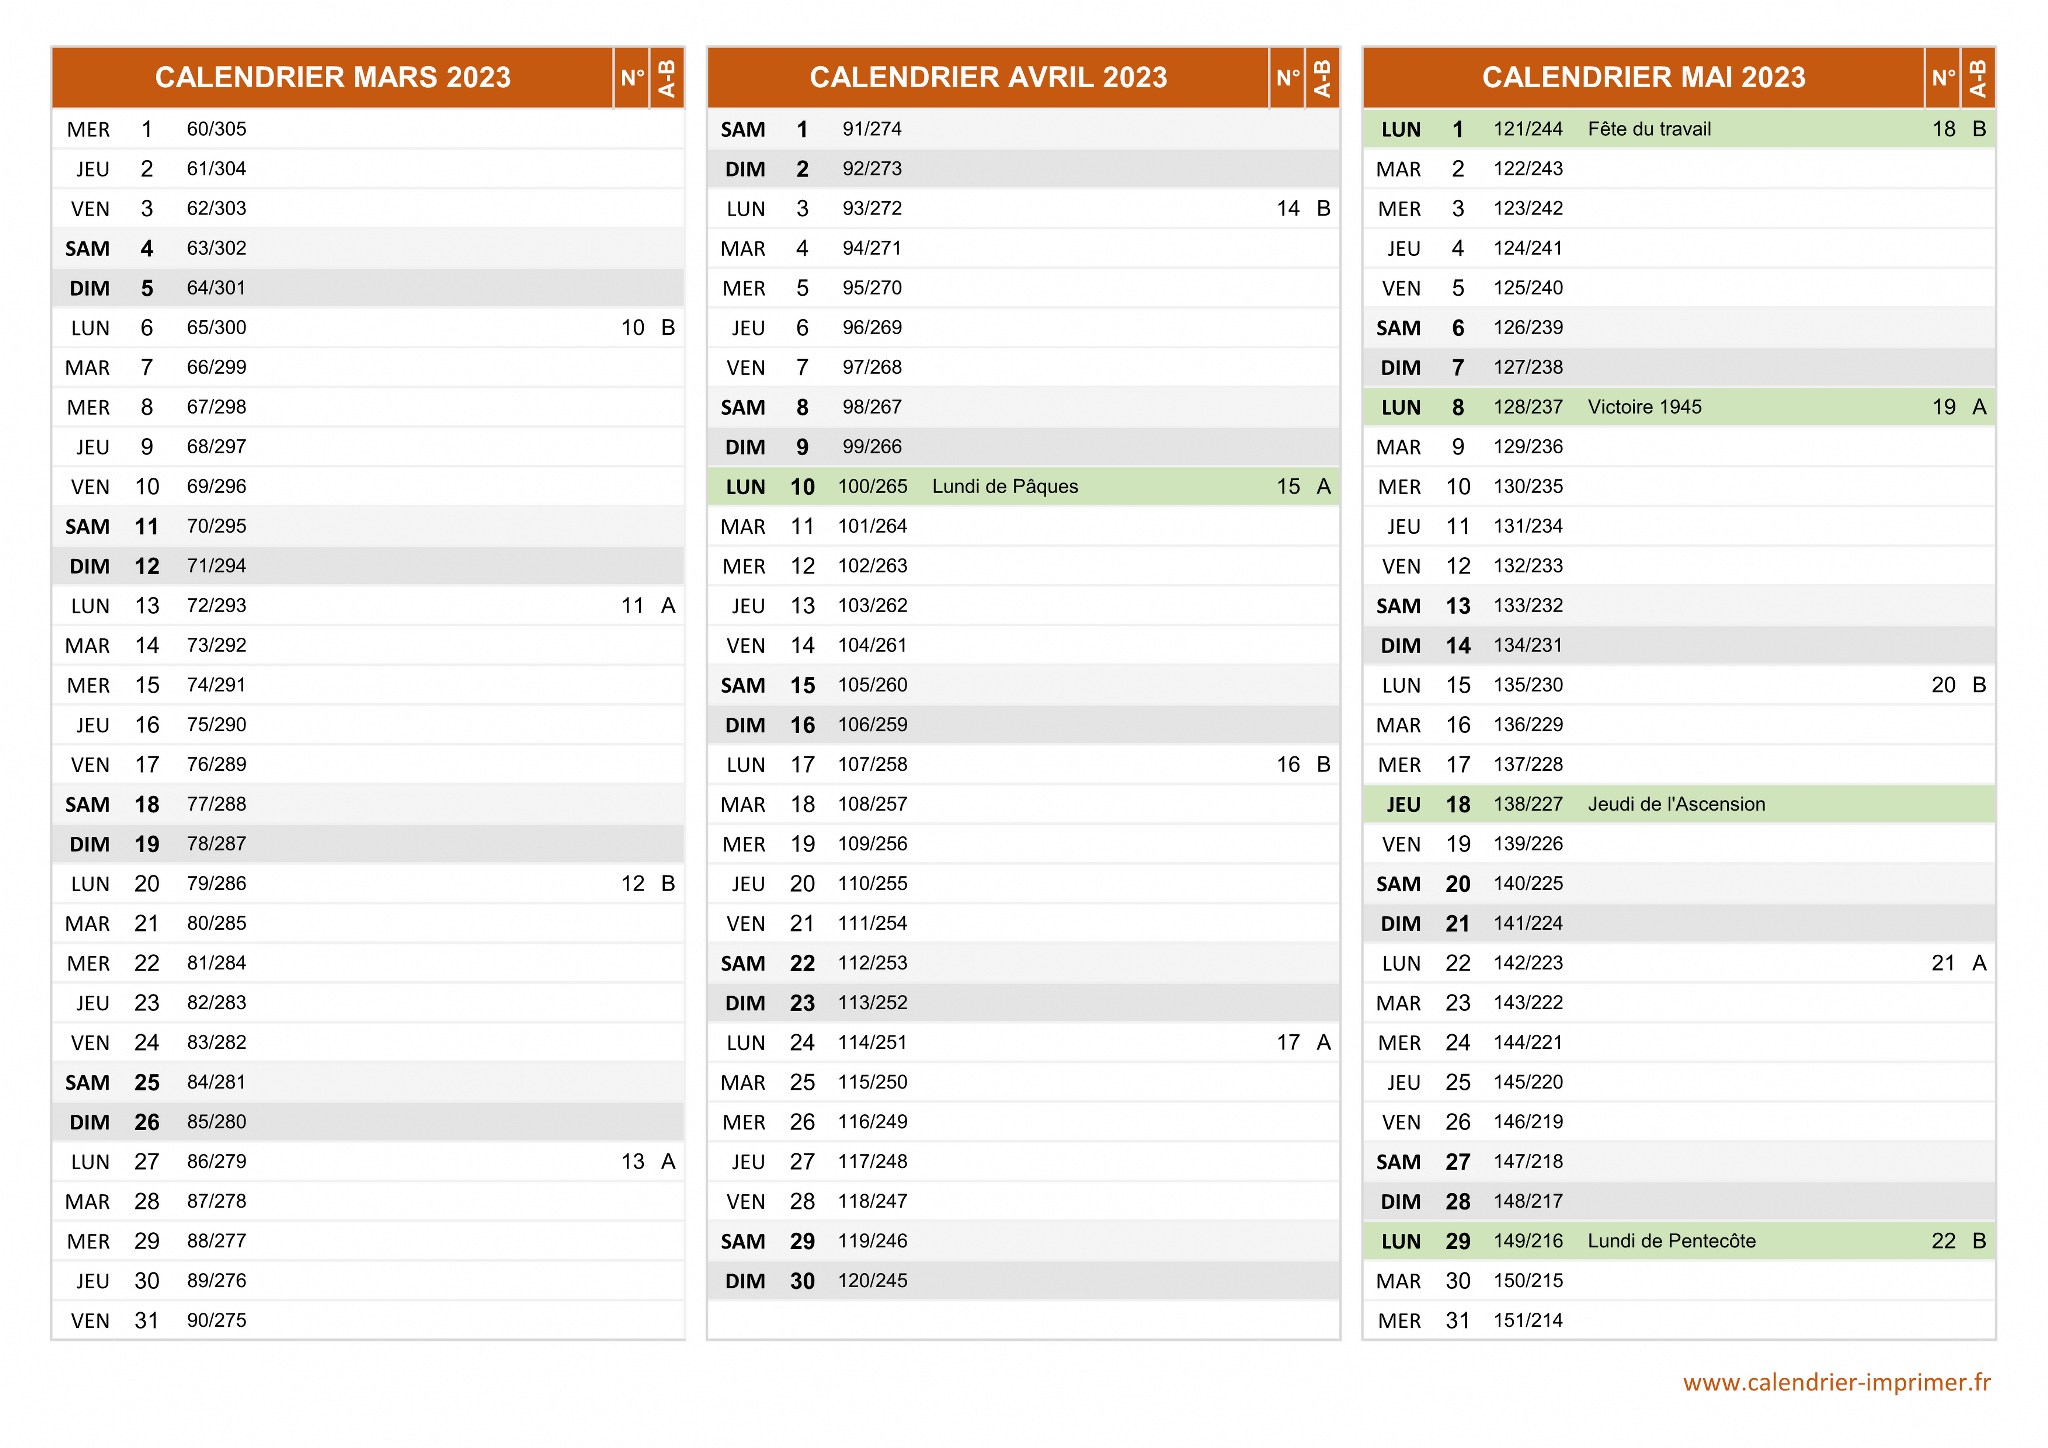Click day count 138/227 on May 18
The width and height of the screenshot is (2048, 1448).
pyautogui.click(x=1528, y=804)
